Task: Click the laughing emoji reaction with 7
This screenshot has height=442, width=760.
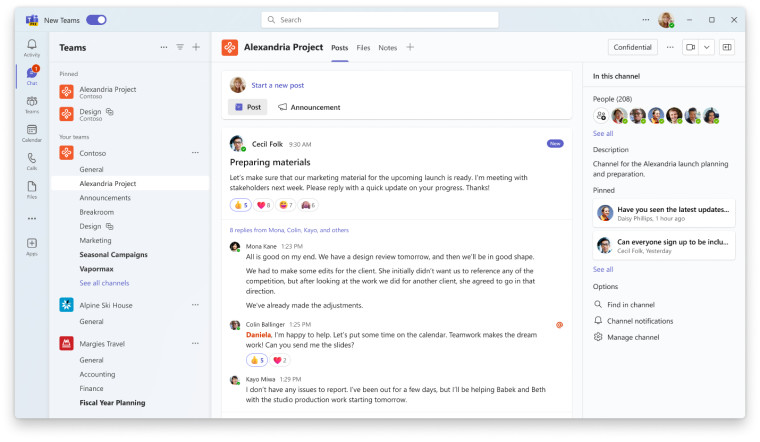Action: coord(286,205)
